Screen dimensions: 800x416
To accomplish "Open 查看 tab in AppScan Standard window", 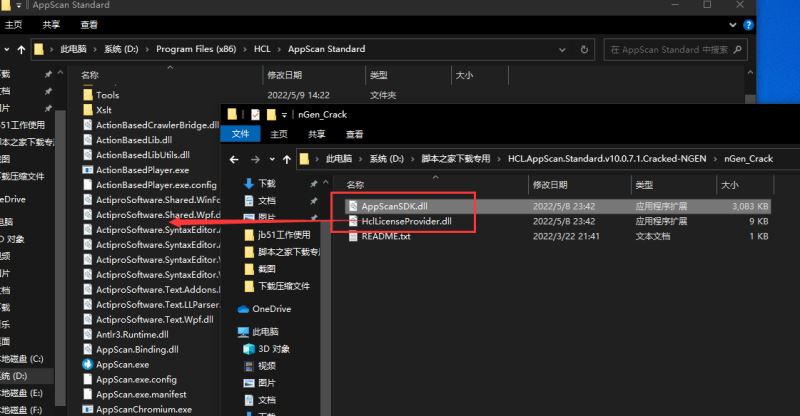I will [x=89, y=25].
